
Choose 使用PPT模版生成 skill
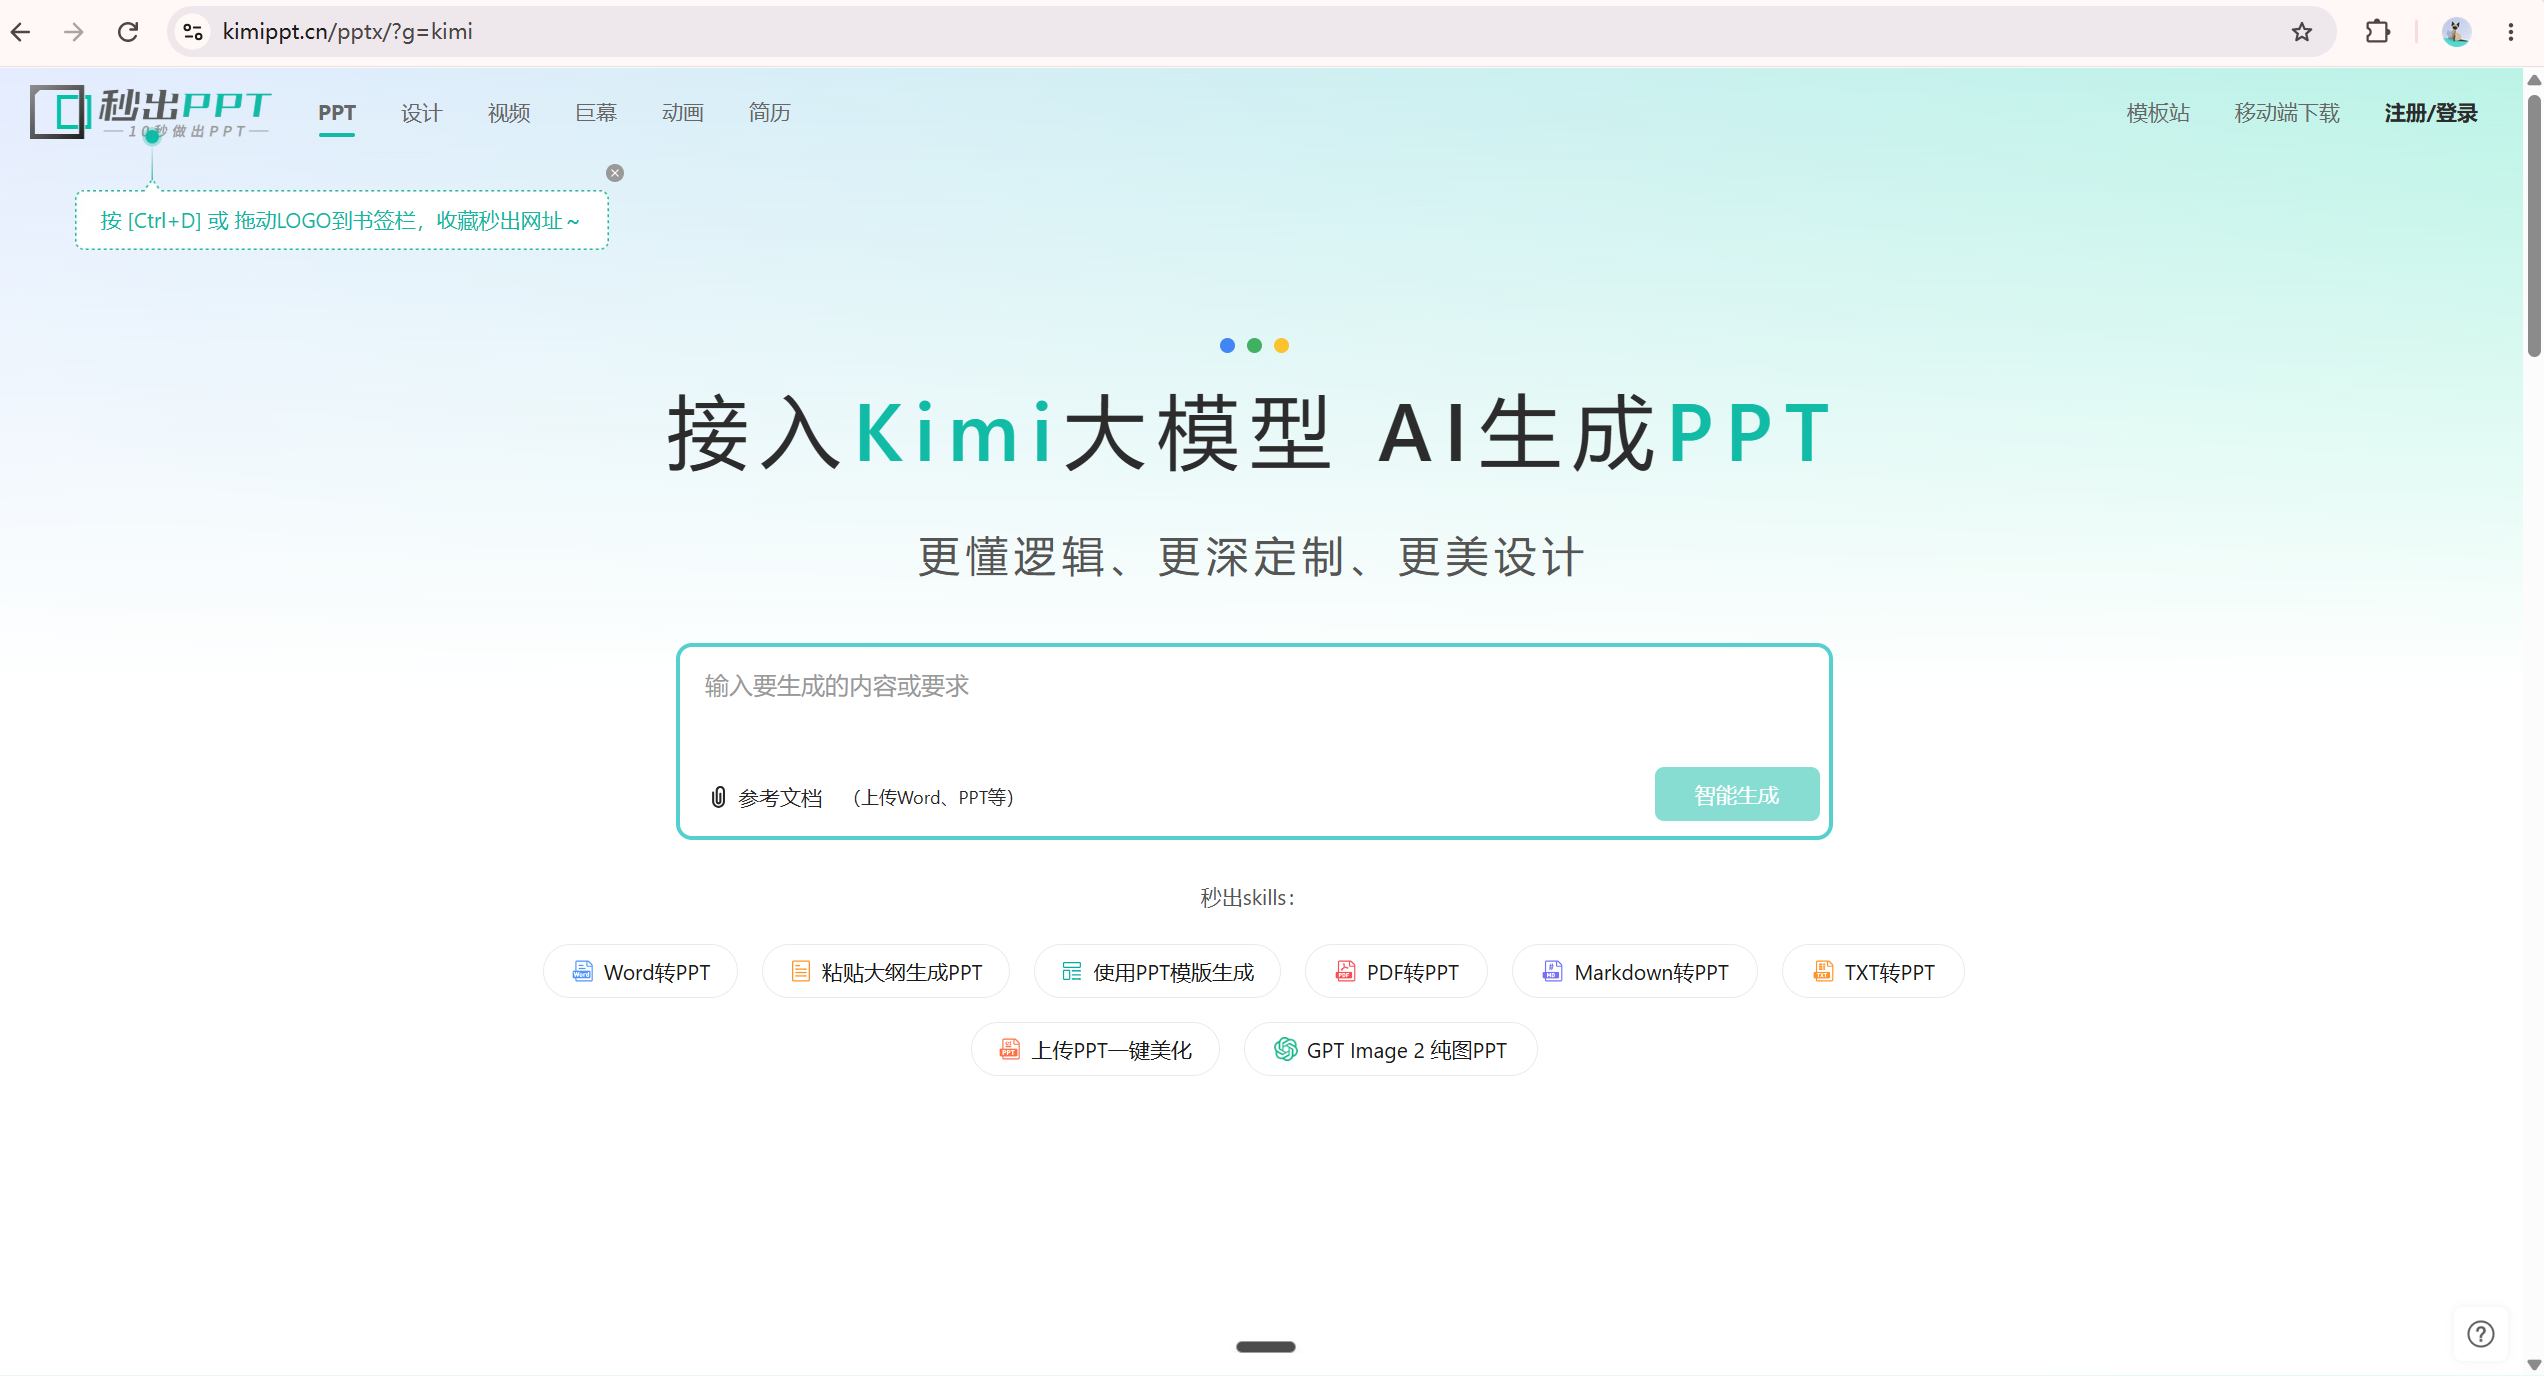tap(1157, 972)
